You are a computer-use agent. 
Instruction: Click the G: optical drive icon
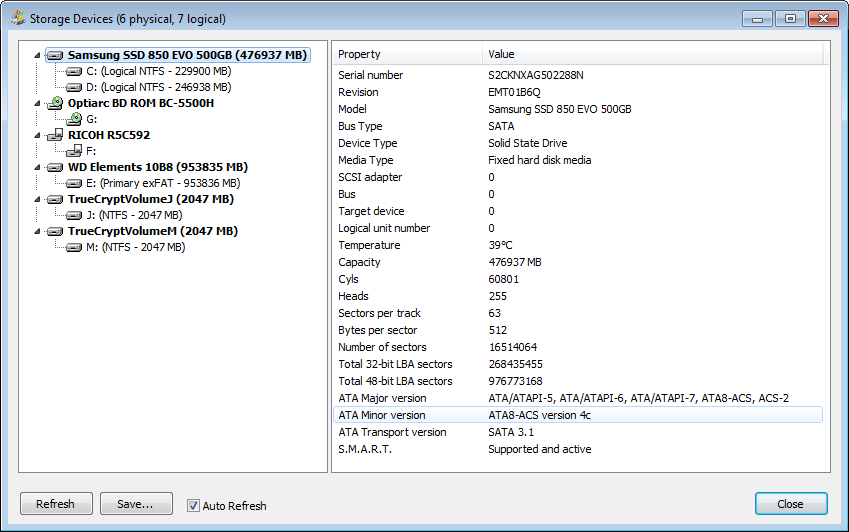coord(74,119)
